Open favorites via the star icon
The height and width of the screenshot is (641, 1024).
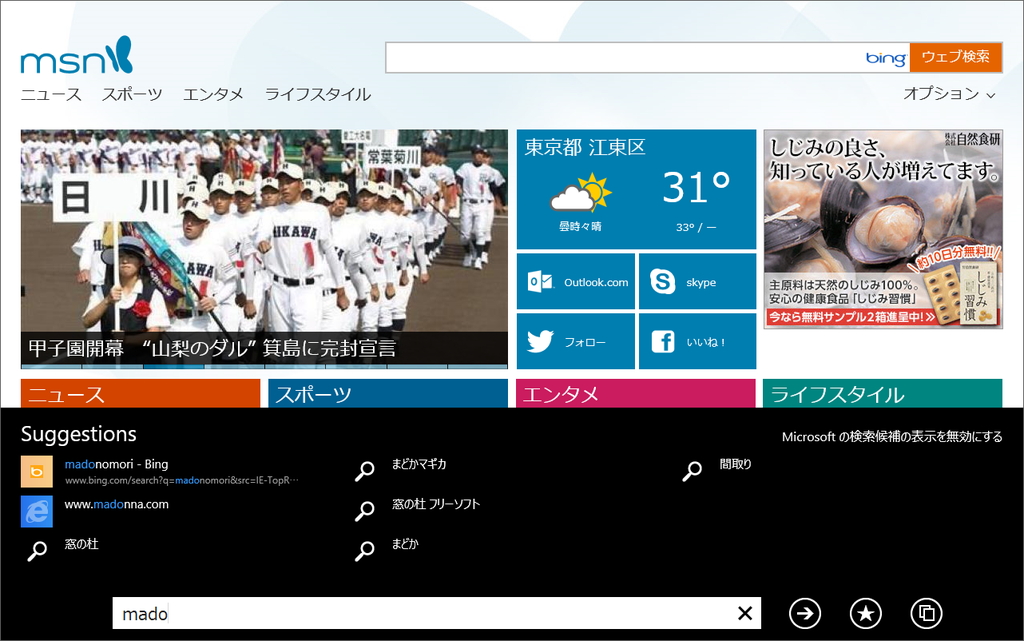point(866,613)
